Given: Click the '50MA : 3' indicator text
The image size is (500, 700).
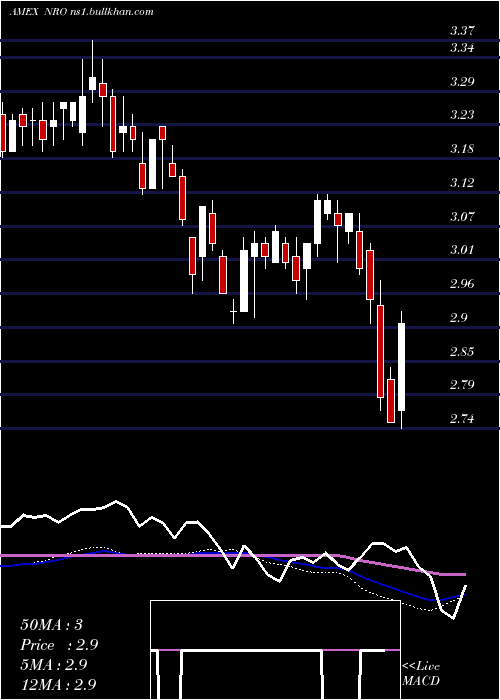Looking at the screenshot, I should (51, 625).
